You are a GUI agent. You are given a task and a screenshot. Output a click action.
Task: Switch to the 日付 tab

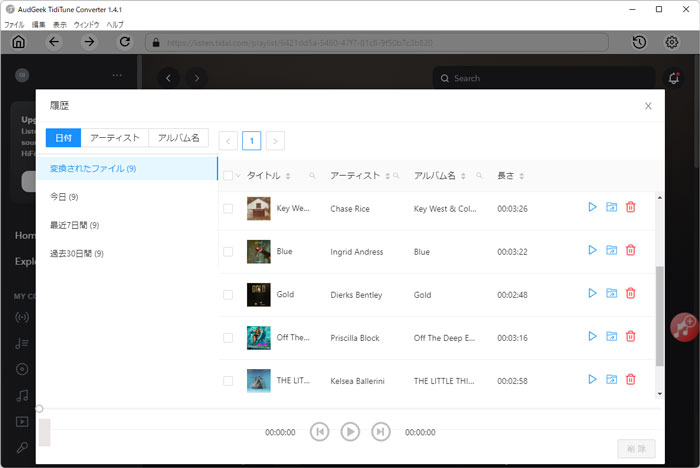pos(63,138)
